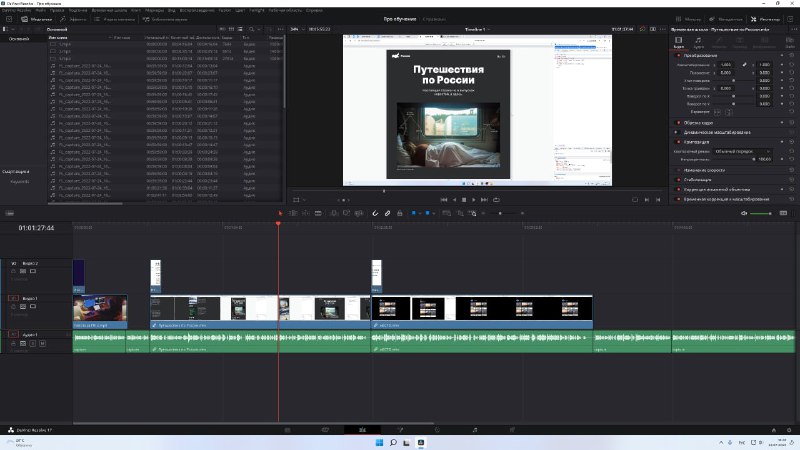Expand the Обрезка кадра (Cropping) section

click(698, 123)
